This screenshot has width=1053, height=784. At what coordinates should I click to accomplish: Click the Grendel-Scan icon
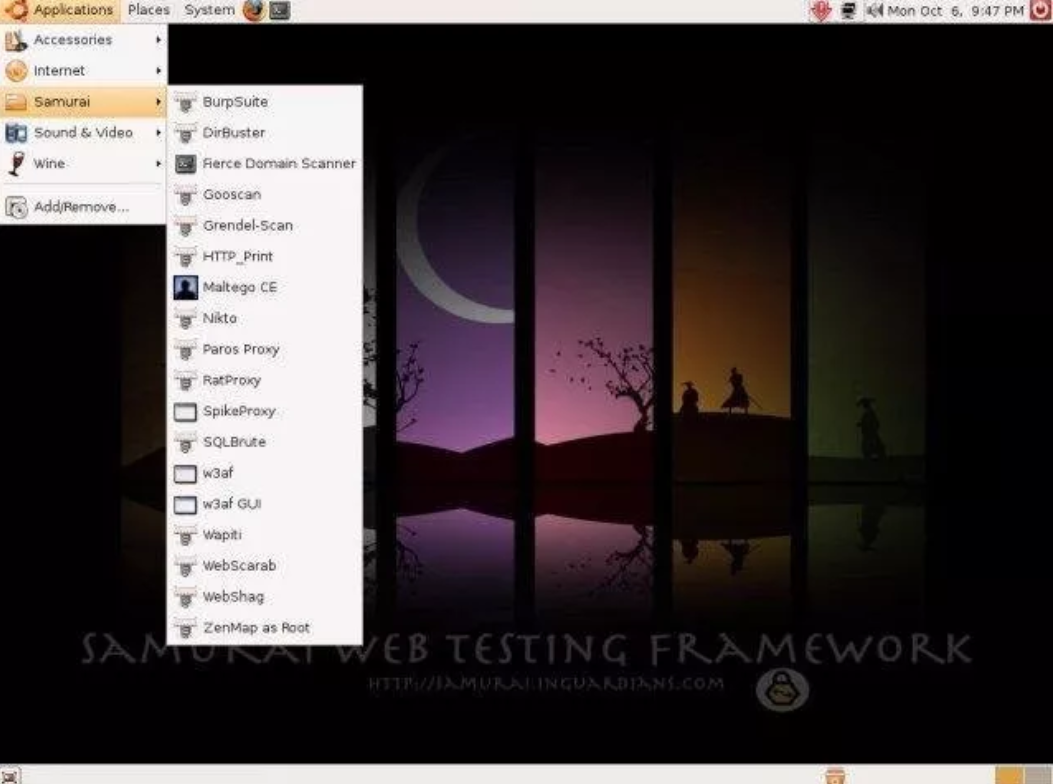click(x=185, y=226)
